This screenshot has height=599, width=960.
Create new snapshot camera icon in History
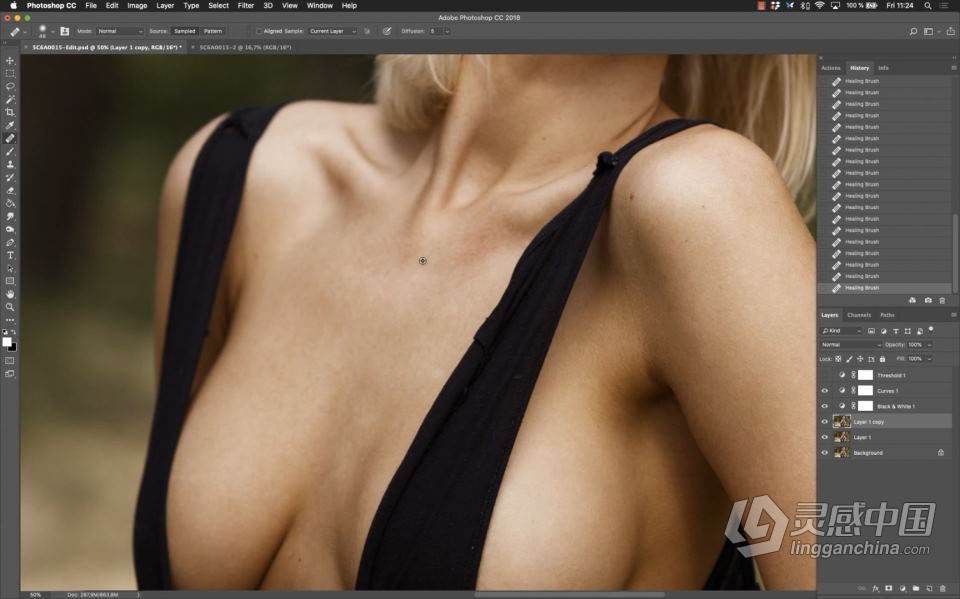[928, 300]
